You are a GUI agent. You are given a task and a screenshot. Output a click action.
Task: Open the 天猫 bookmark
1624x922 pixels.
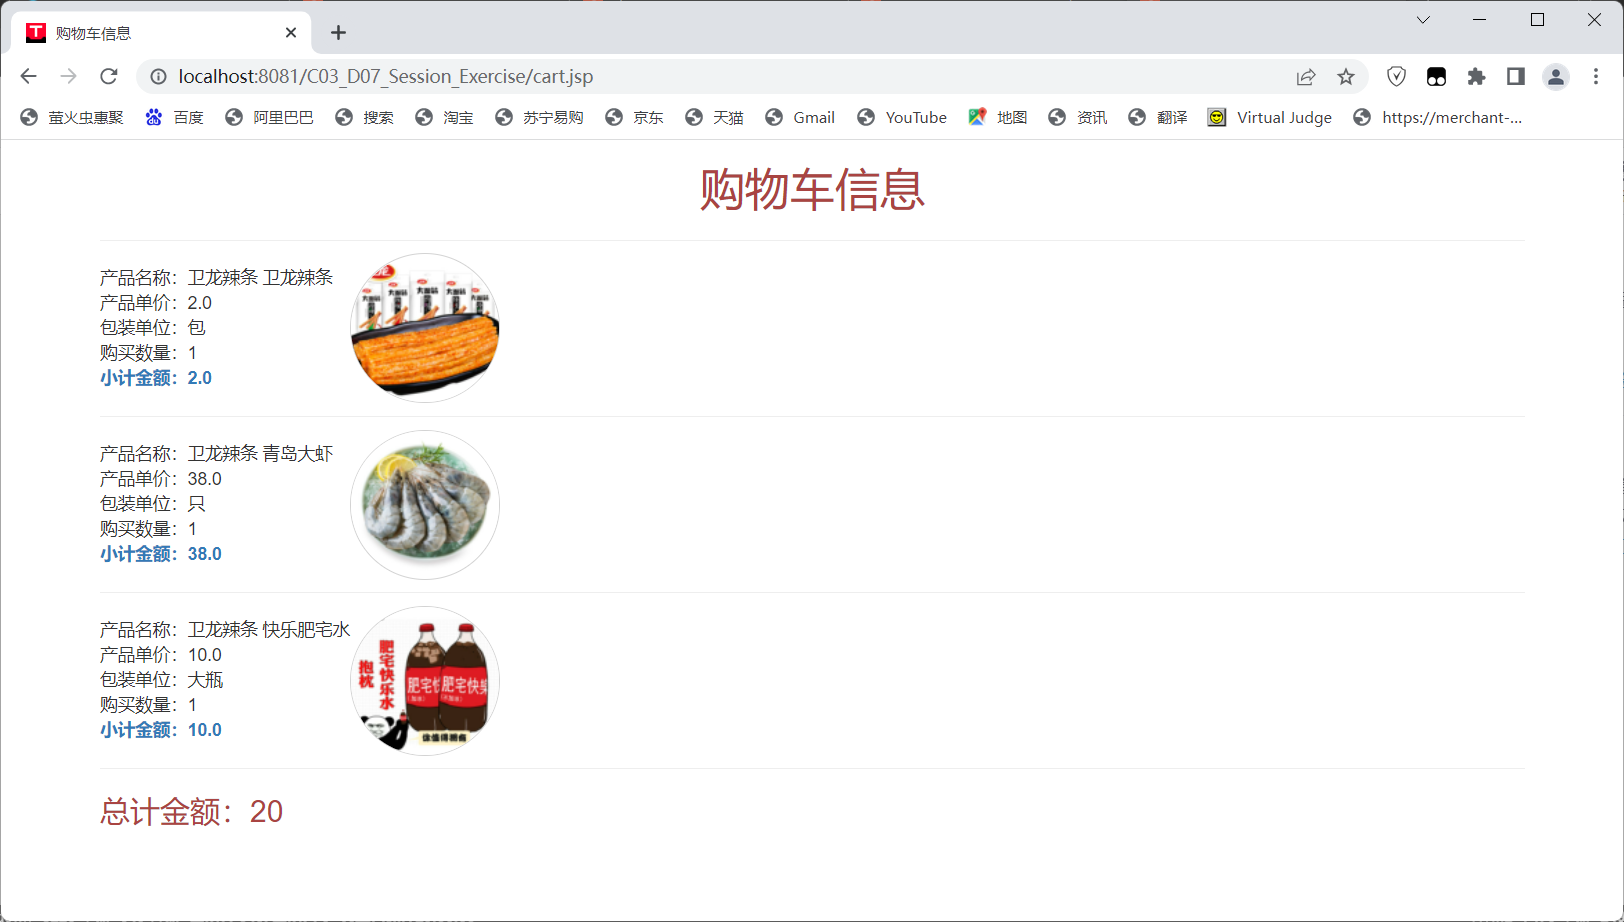click(x=714, y=117)
